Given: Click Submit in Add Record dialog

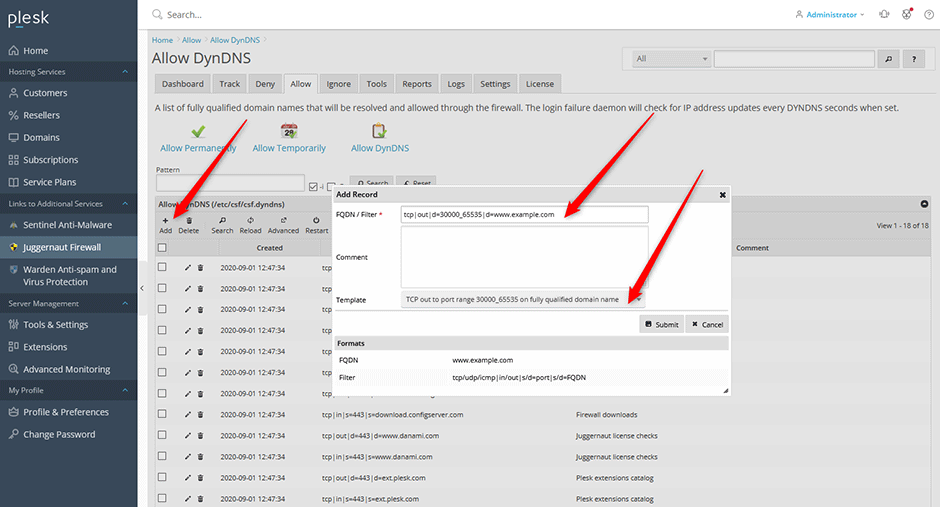Looking at the screenshot, I should point(662,324).
